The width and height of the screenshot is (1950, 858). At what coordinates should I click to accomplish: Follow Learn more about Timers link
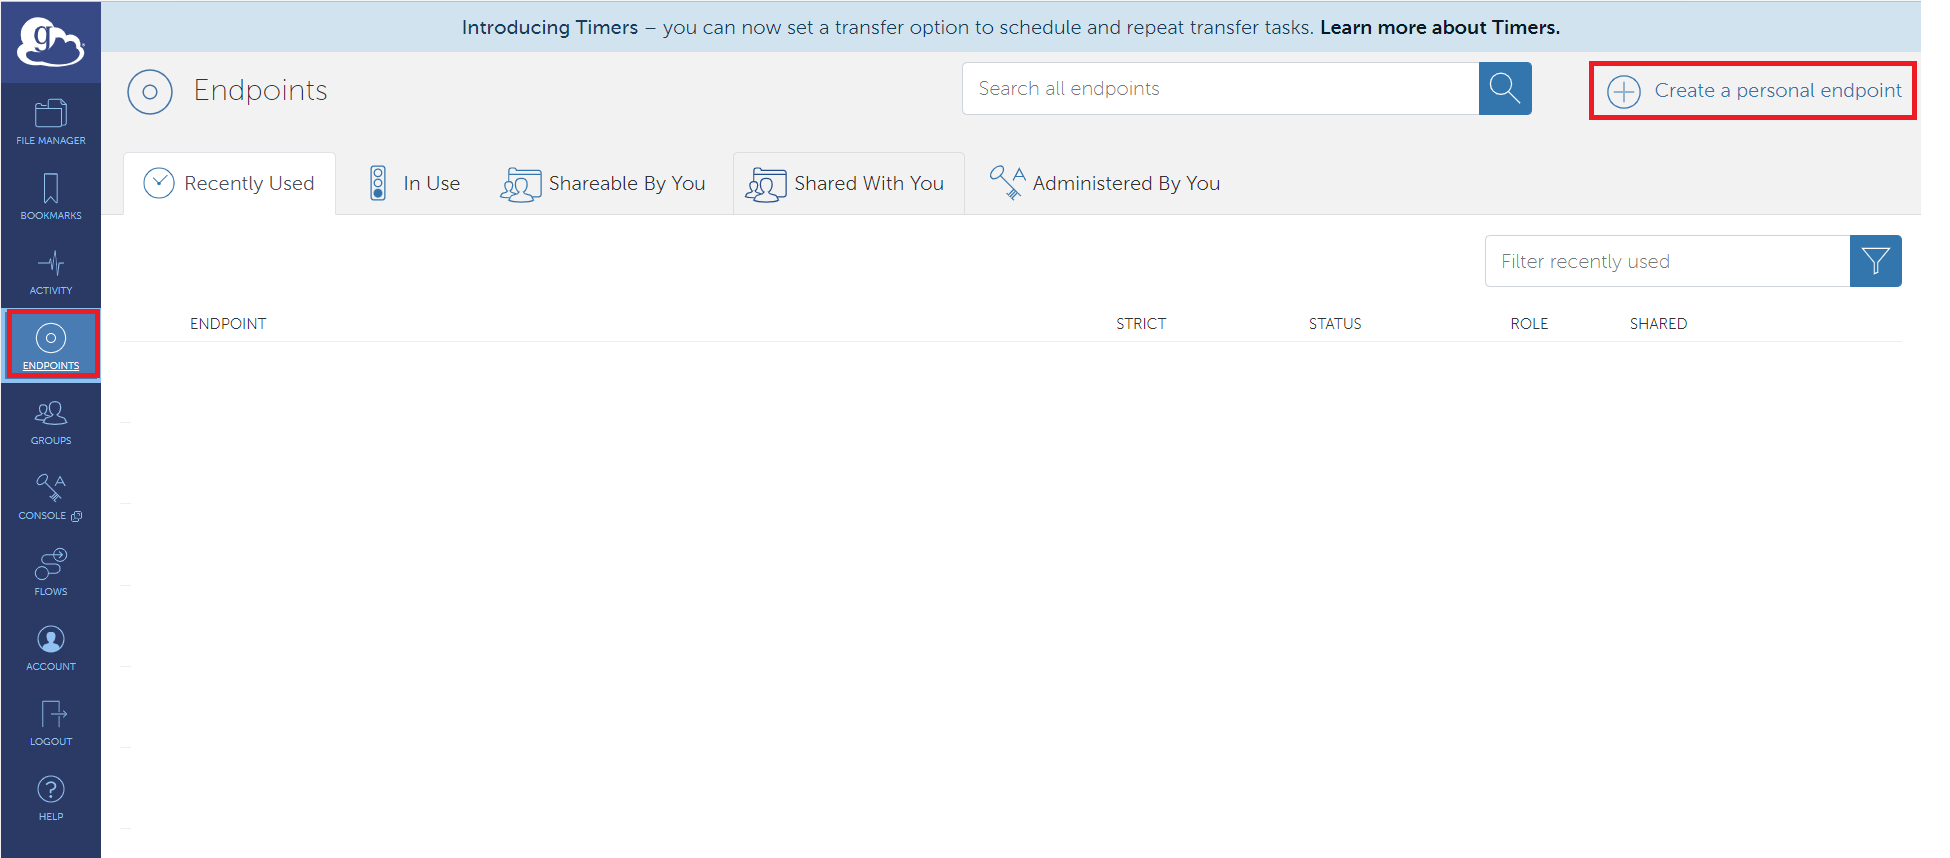click(1439, 28)
